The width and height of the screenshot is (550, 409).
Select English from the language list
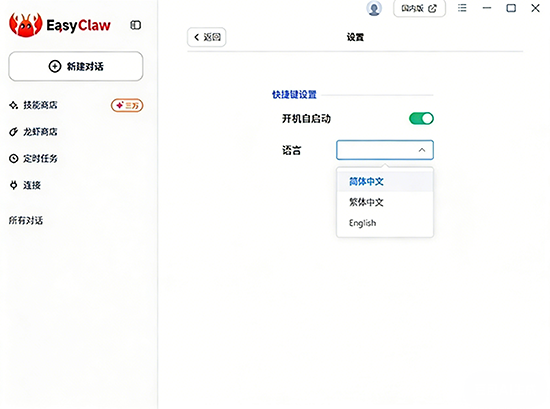point(385,223)
